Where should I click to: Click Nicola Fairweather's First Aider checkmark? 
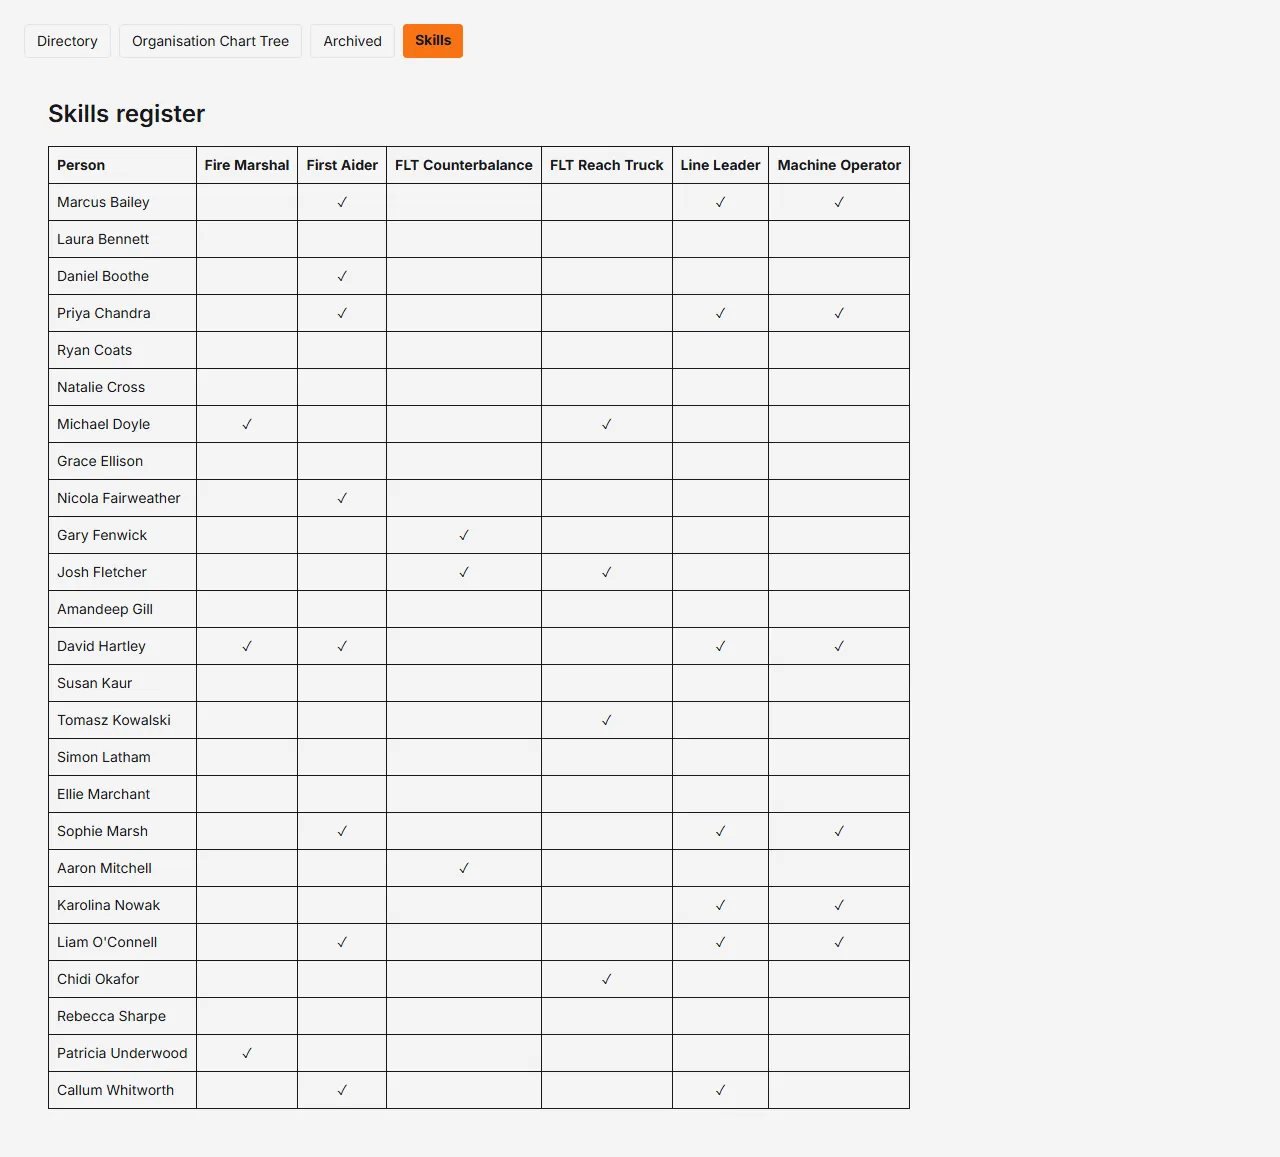pyautogui.click(x=342, y=498)
